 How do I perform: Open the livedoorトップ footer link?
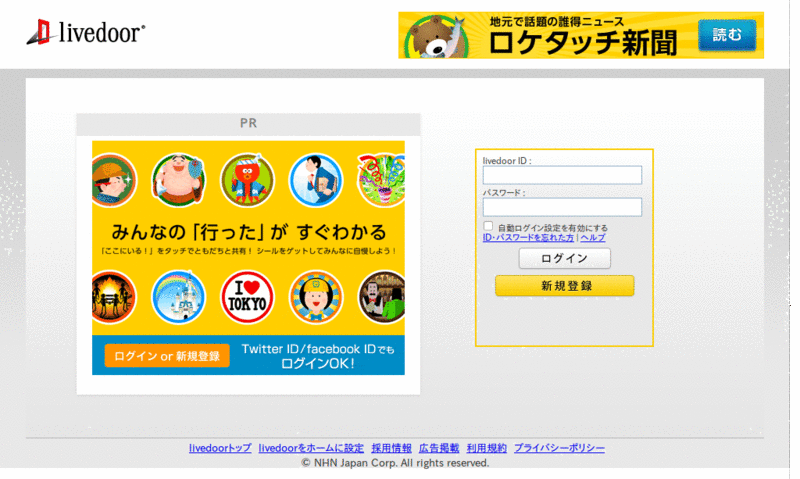point(220,448)
